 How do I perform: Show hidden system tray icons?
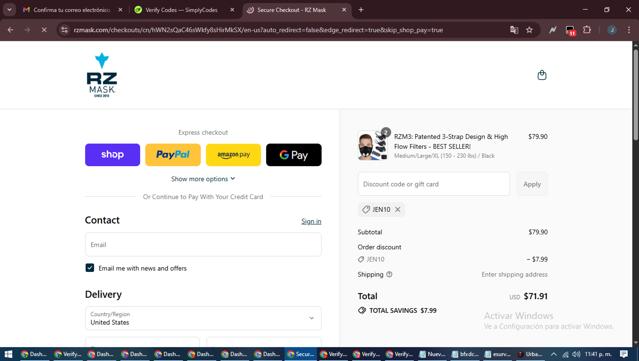coord(553,354)
